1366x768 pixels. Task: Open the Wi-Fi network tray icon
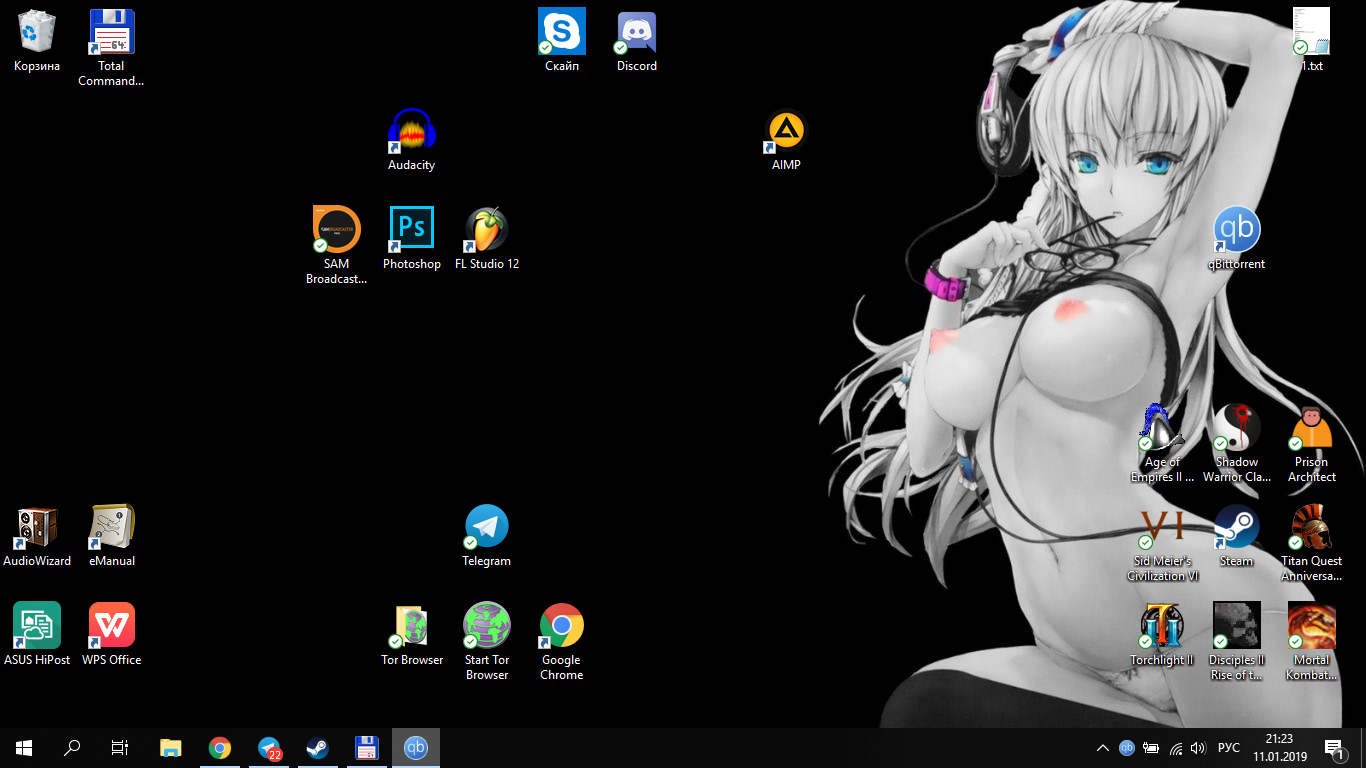pos(1175,748)
